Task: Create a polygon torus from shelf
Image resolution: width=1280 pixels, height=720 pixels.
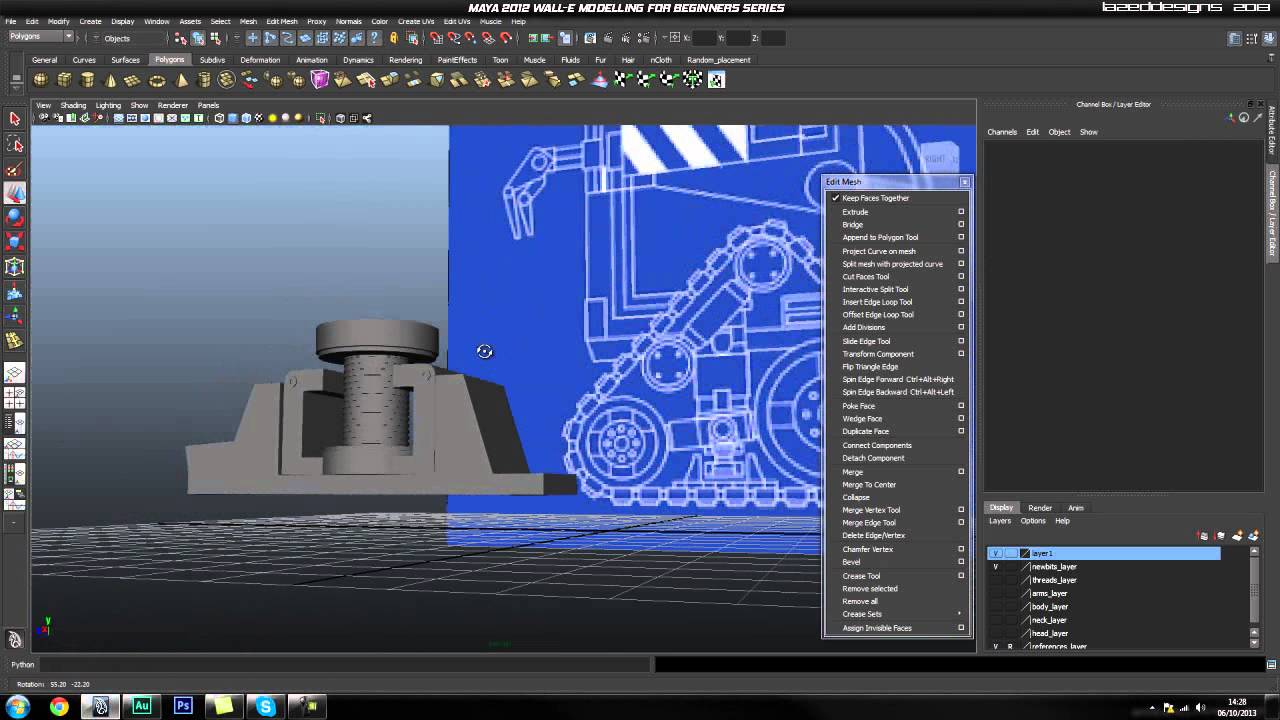Action: click(158, 80)
